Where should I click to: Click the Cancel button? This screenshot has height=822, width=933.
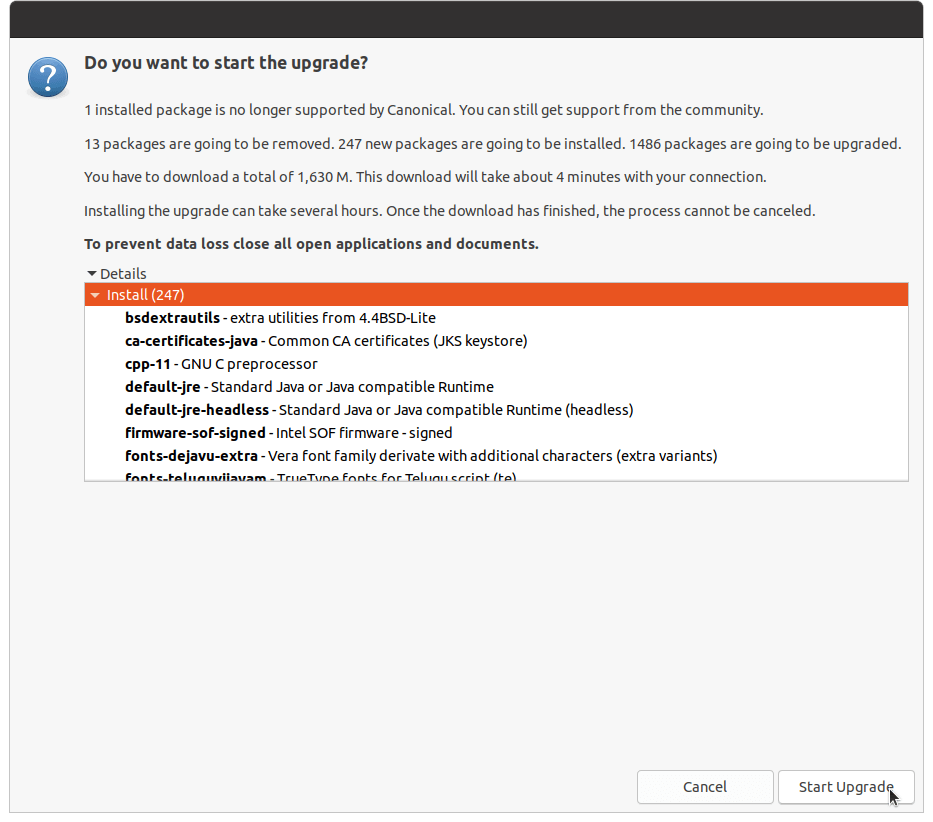(705, 787)
